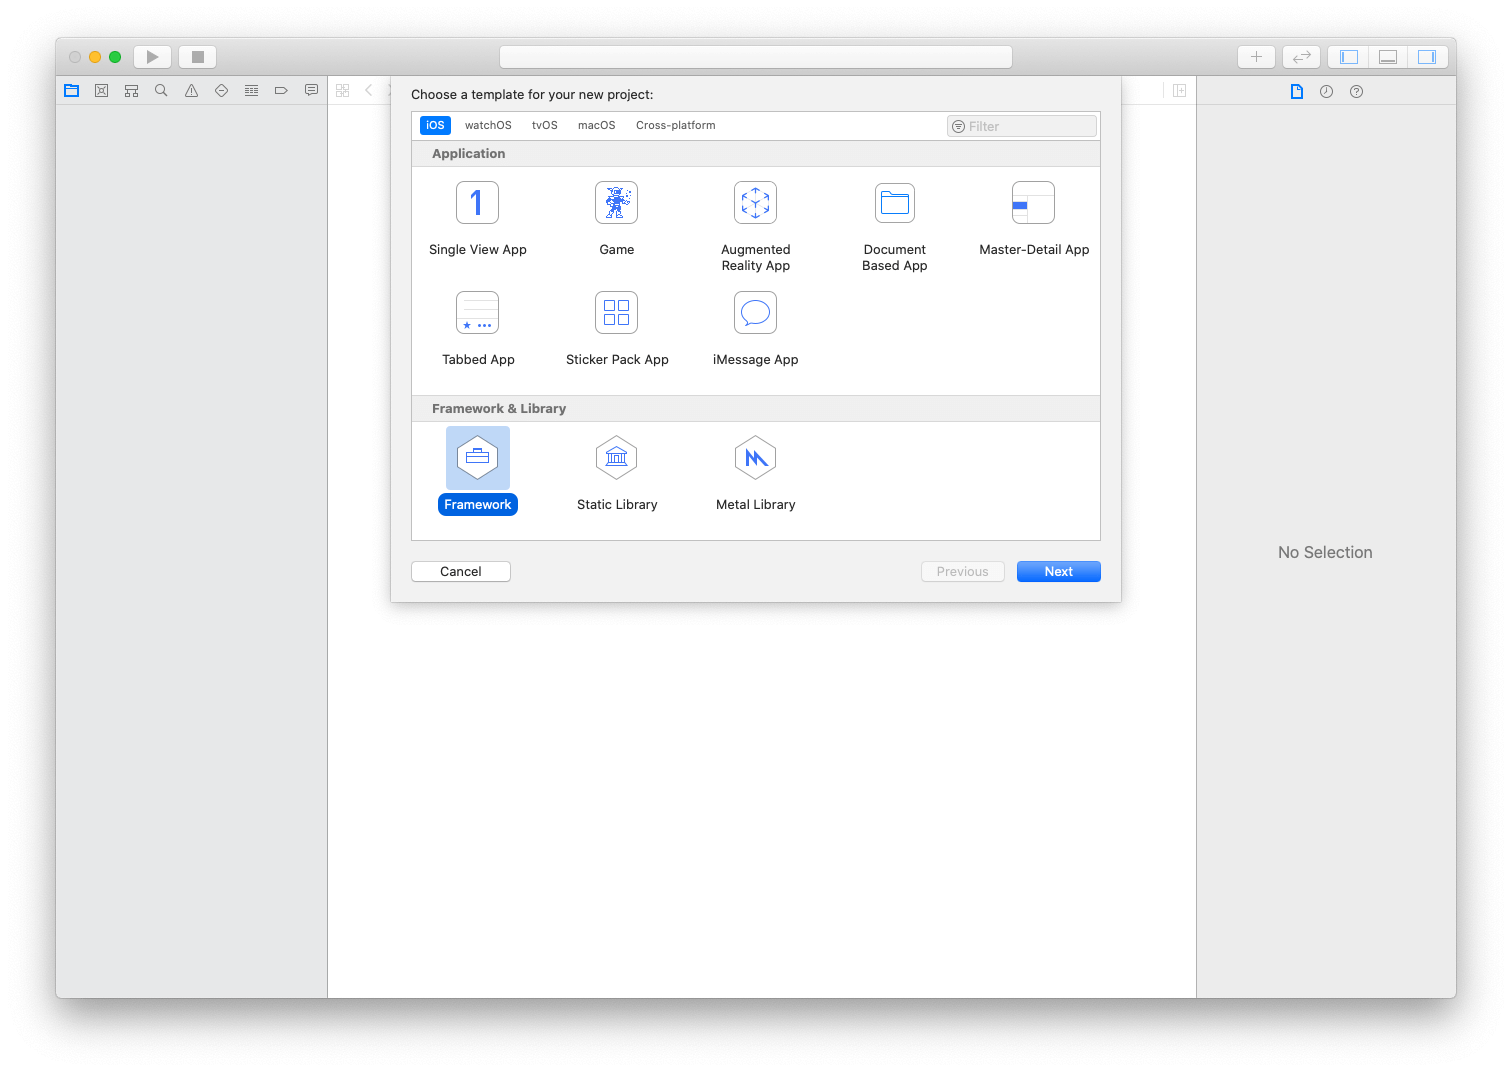Run the project with the play button

152,57
